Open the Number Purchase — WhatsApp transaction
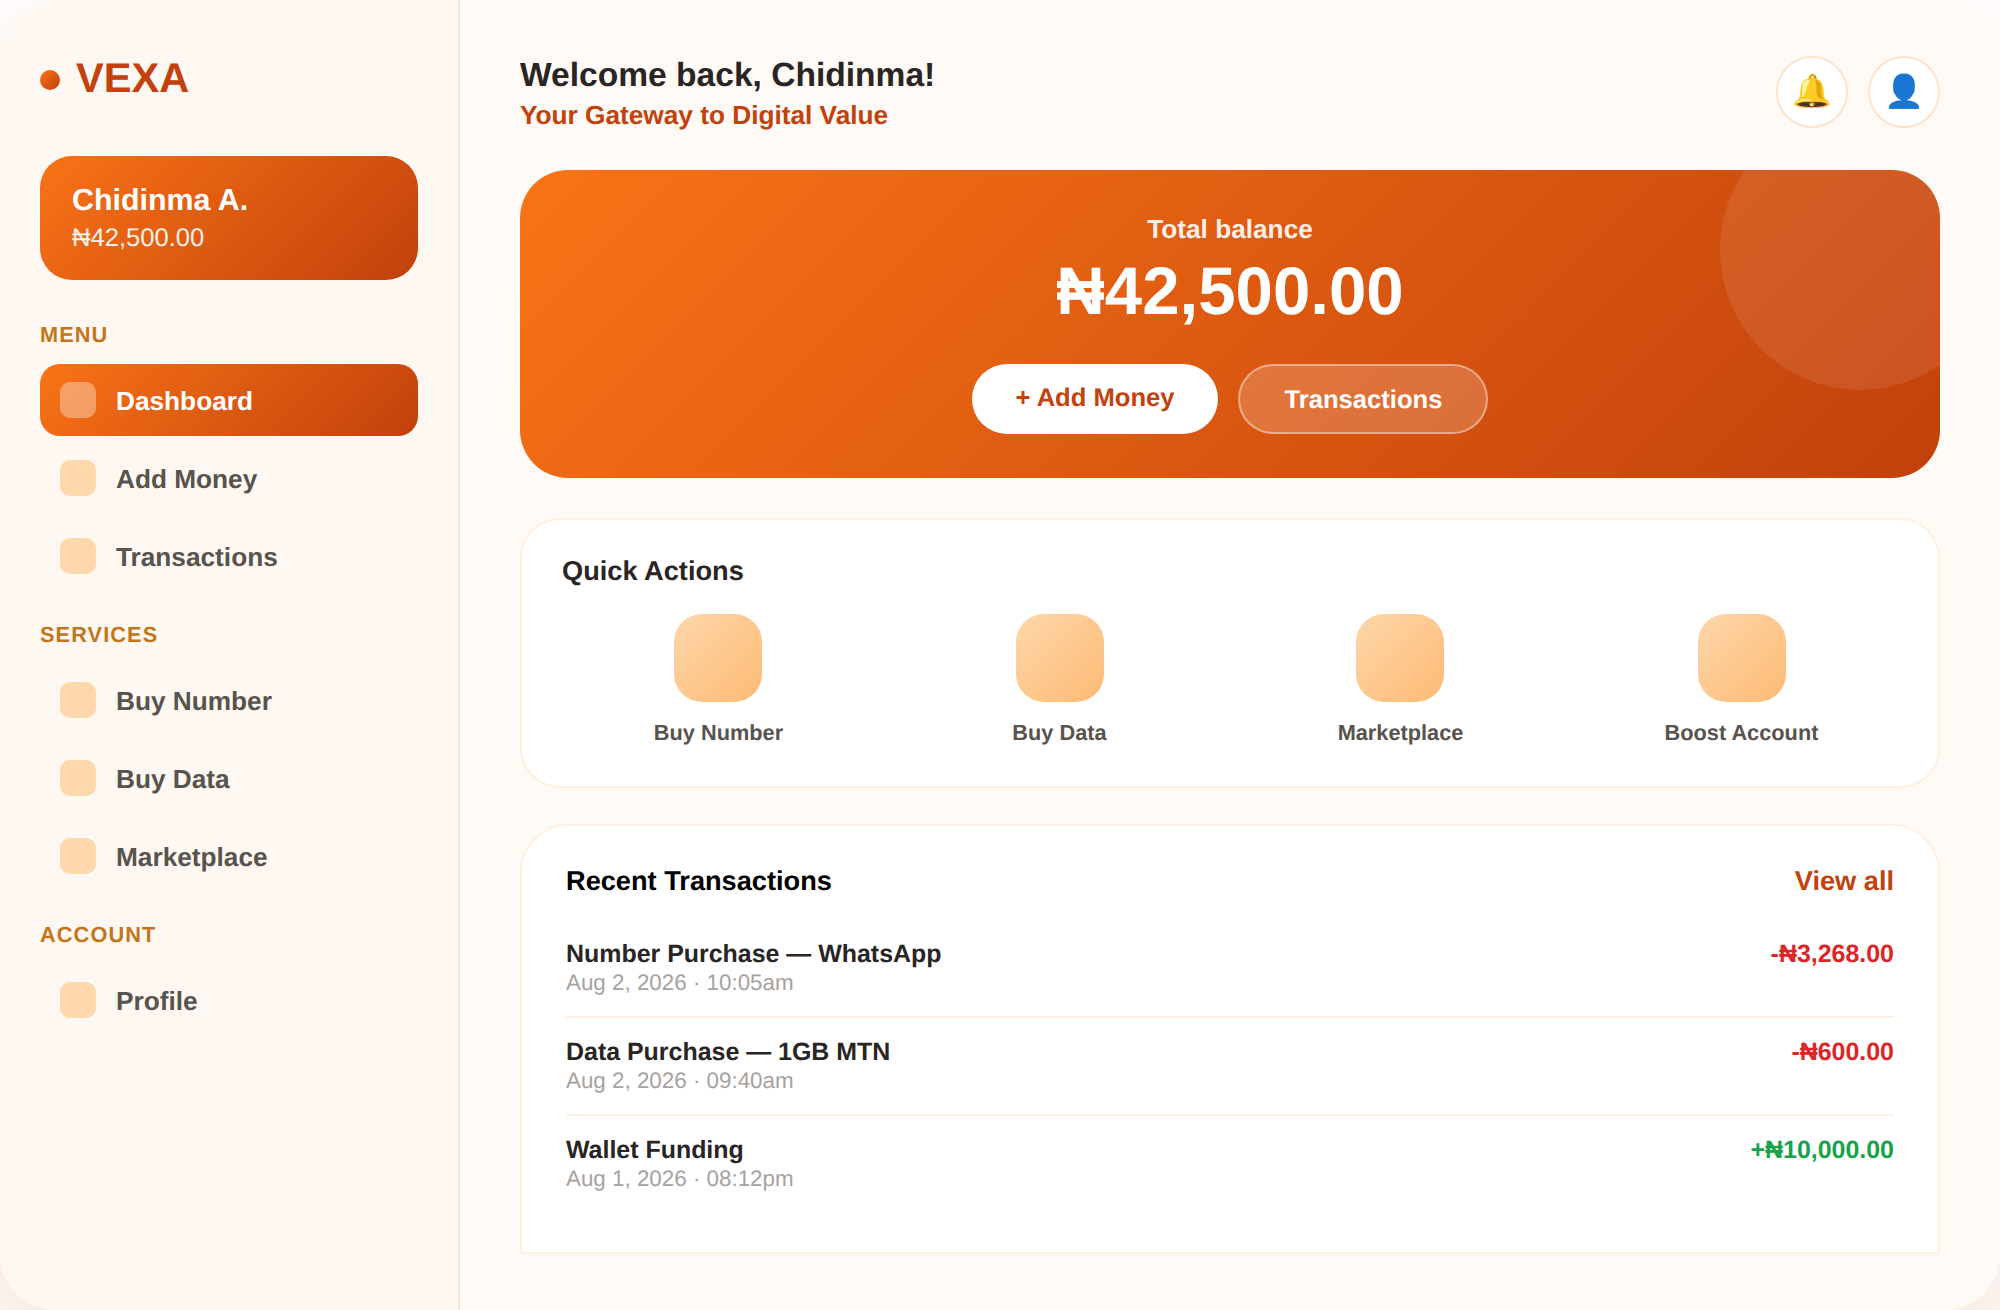This screenshot has height=1310, width=2000. (x=1230, y=967)
